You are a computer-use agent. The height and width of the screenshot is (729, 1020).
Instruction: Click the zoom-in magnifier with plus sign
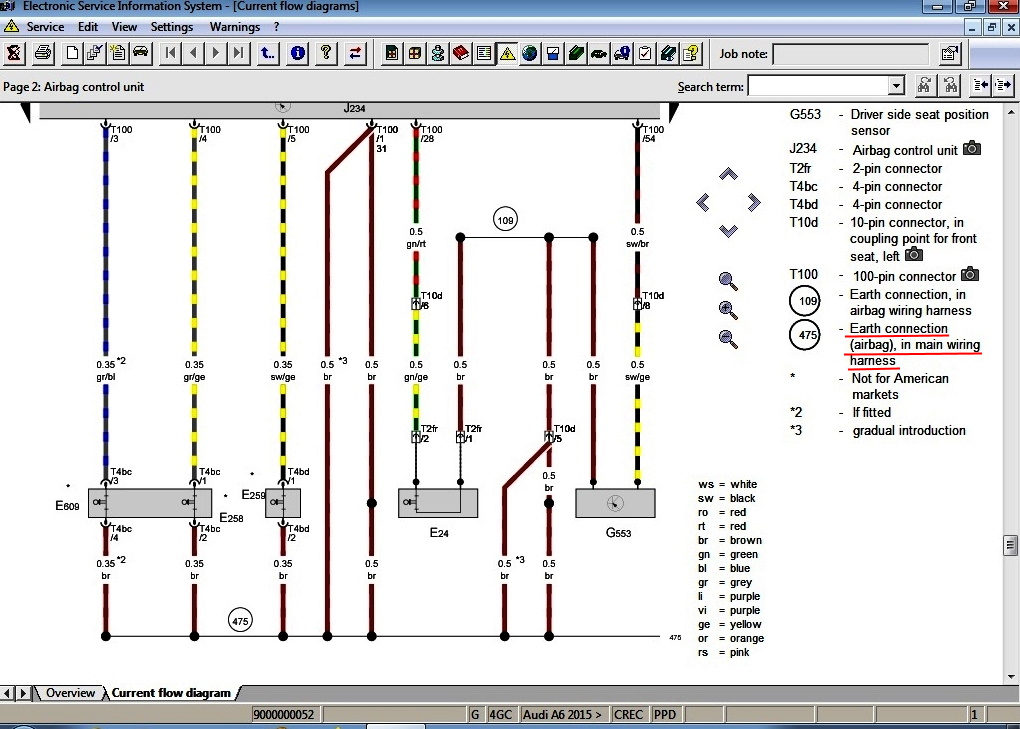[x=728, y=310]
